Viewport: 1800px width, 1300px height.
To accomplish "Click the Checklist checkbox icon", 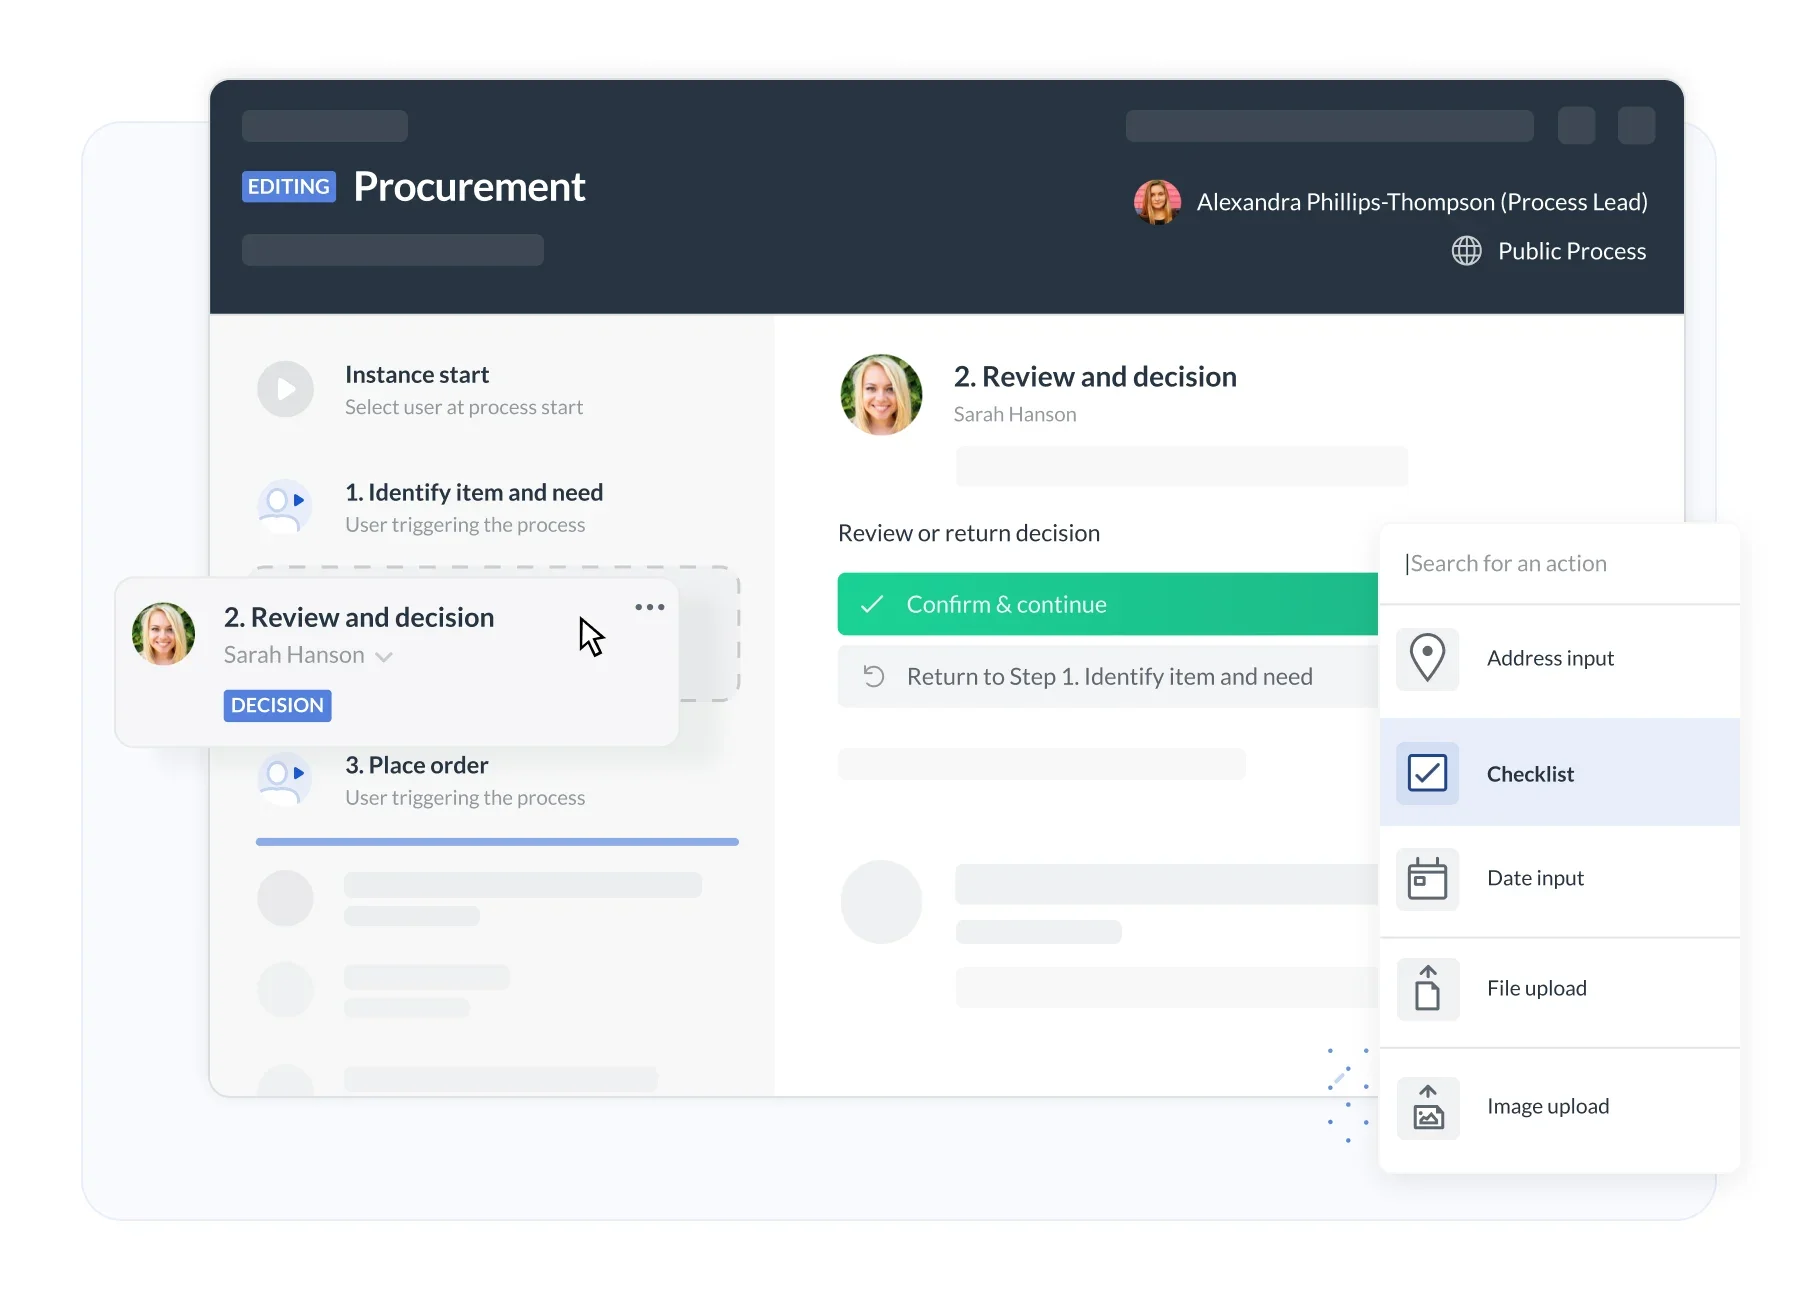I will 1427,773.
